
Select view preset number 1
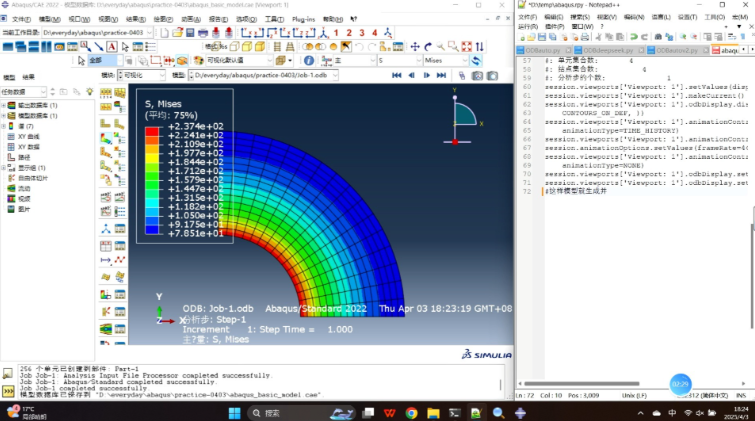coord(336,33)
